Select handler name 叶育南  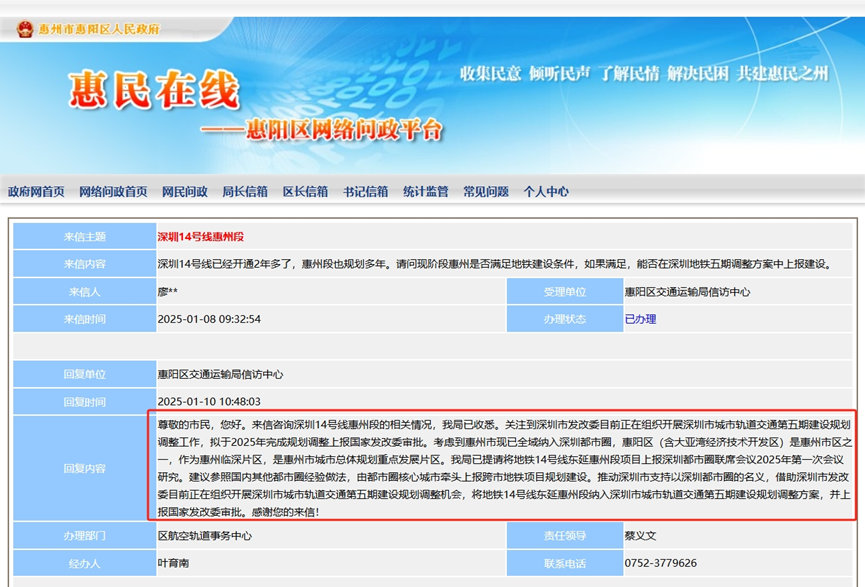pos(173,563)
